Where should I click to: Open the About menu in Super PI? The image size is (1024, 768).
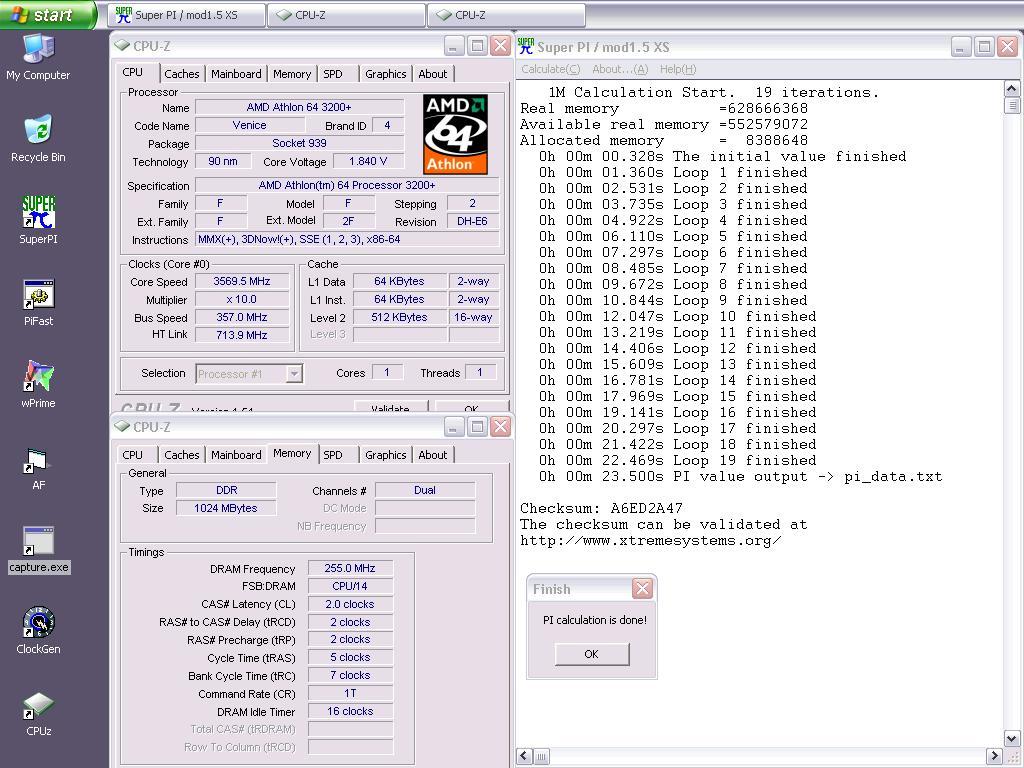(620, 69)
